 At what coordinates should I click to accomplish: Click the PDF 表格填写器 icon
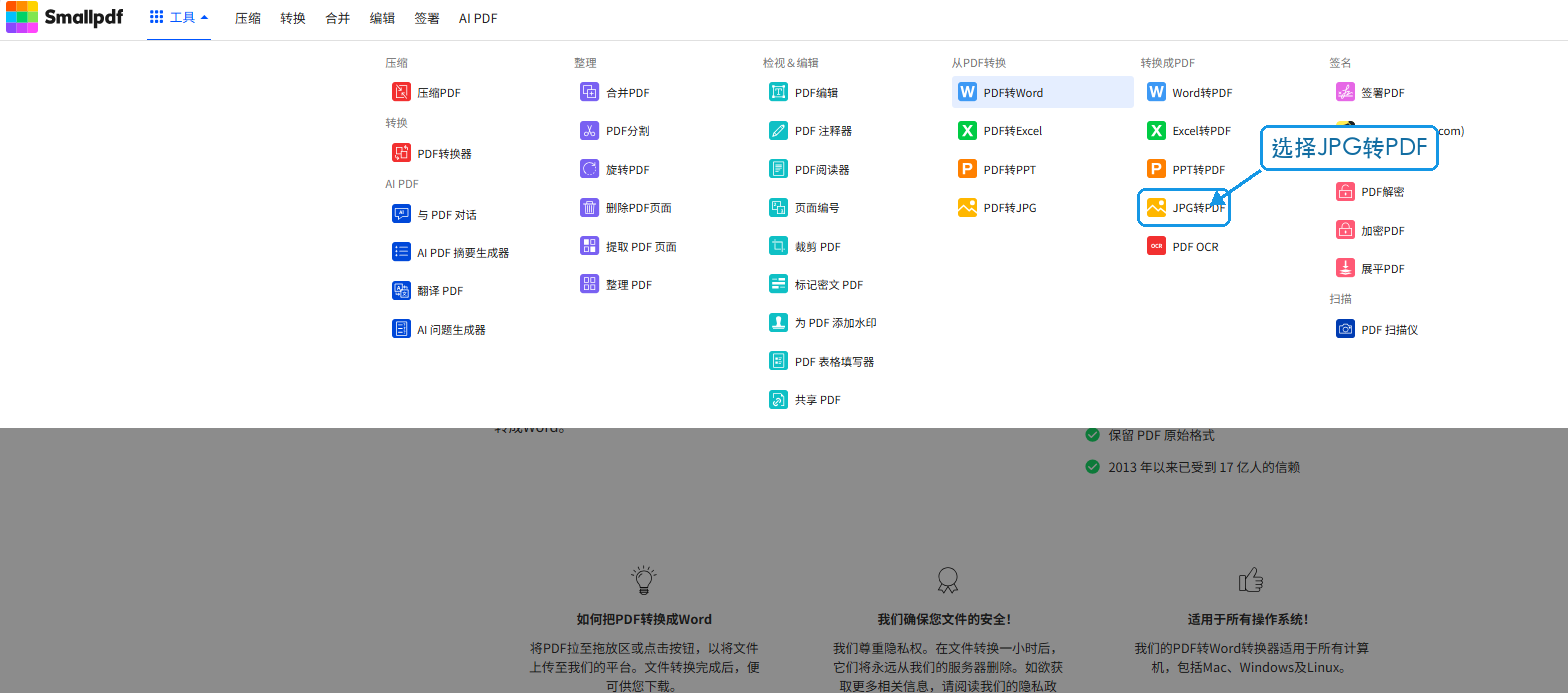[x=779, y=361]
